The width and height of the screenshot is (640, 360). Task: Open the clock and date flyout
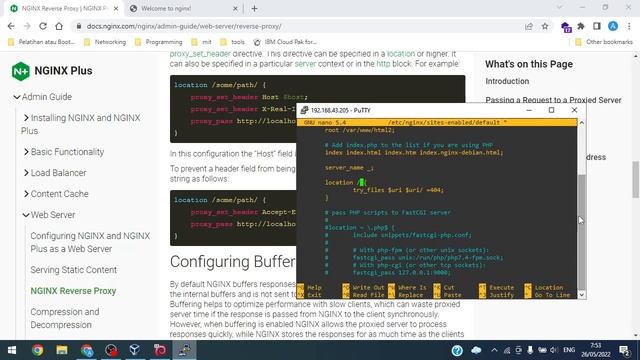tap(596, 350)
